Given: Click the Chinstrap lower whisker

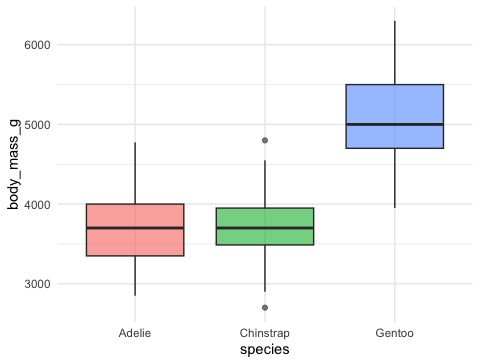Looking at the screenshot, I should (x=265, y=269).
